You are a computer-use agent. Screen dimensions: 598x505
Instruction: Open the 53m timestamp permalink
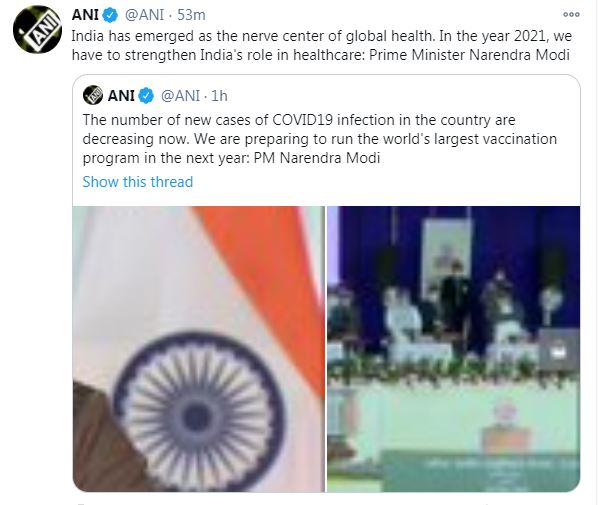pos(191,15)
